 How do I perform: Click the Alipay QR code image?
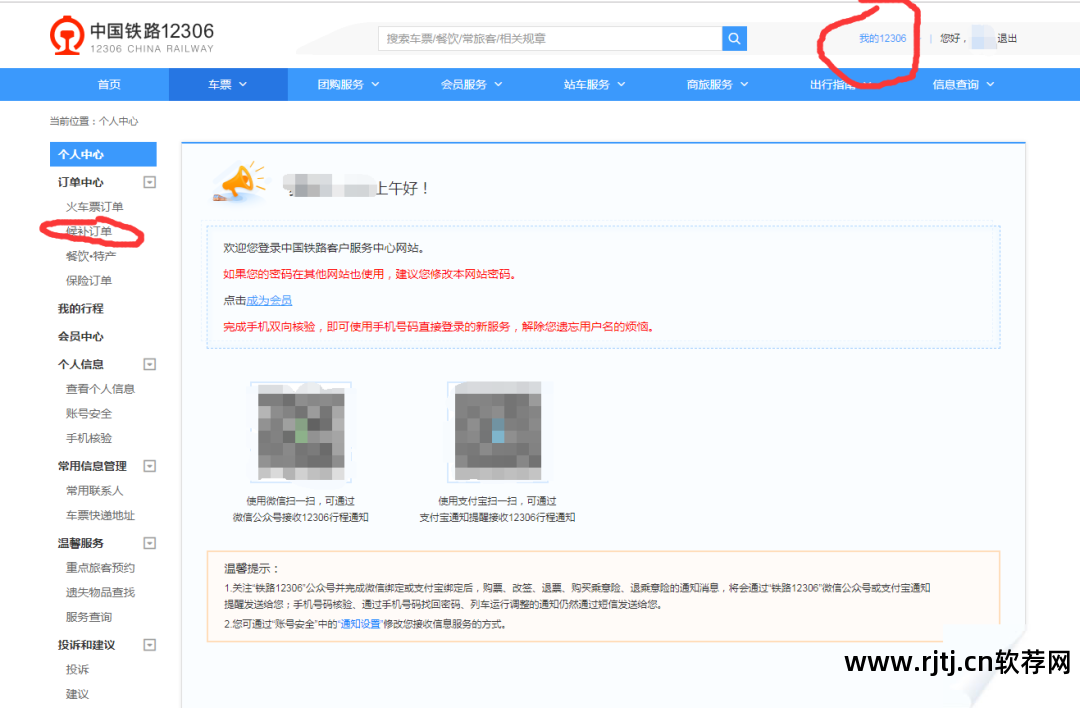point(498,430)
